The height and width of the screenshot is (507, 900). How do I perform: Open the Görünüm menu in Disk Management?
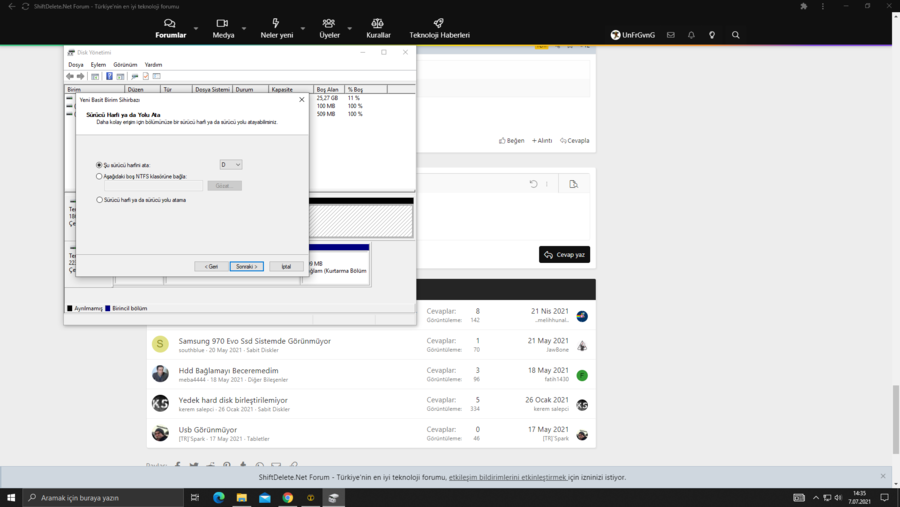125,65
